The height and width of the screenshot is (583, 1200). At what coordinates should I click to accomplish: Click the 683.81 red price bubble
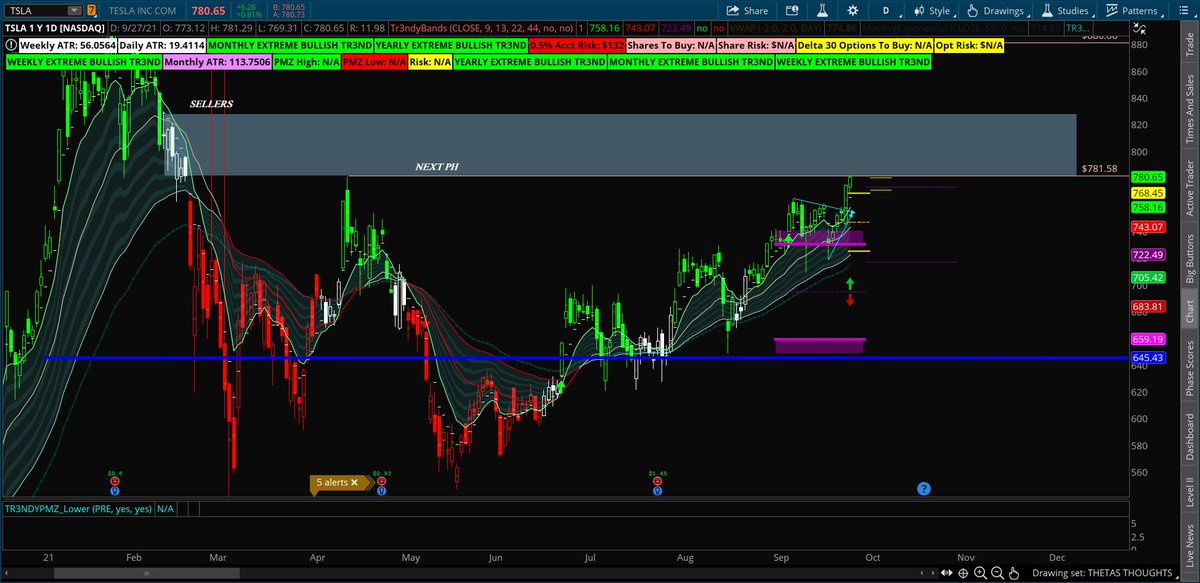1146,306
